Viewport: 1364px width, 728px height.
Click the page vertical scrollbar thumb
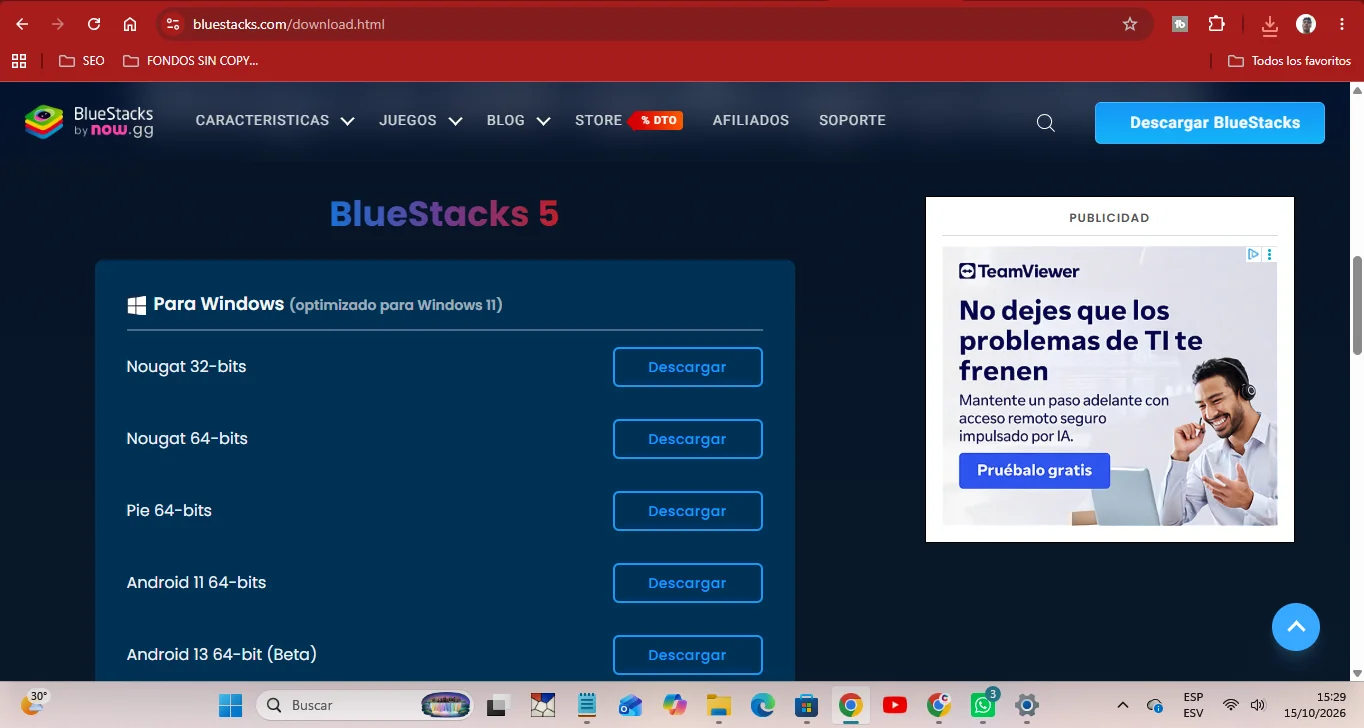[1357, 305]
